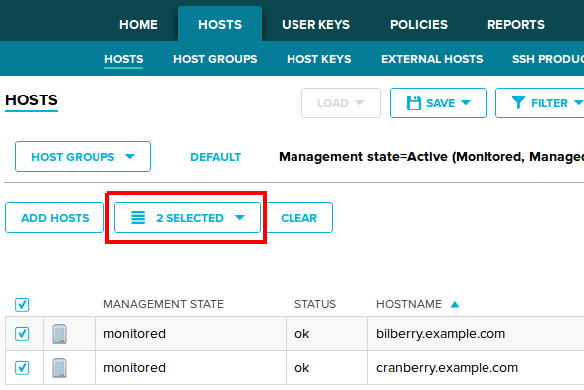
Task: Switch to the USER KEYS tab
Action: [x=316, y=25]
